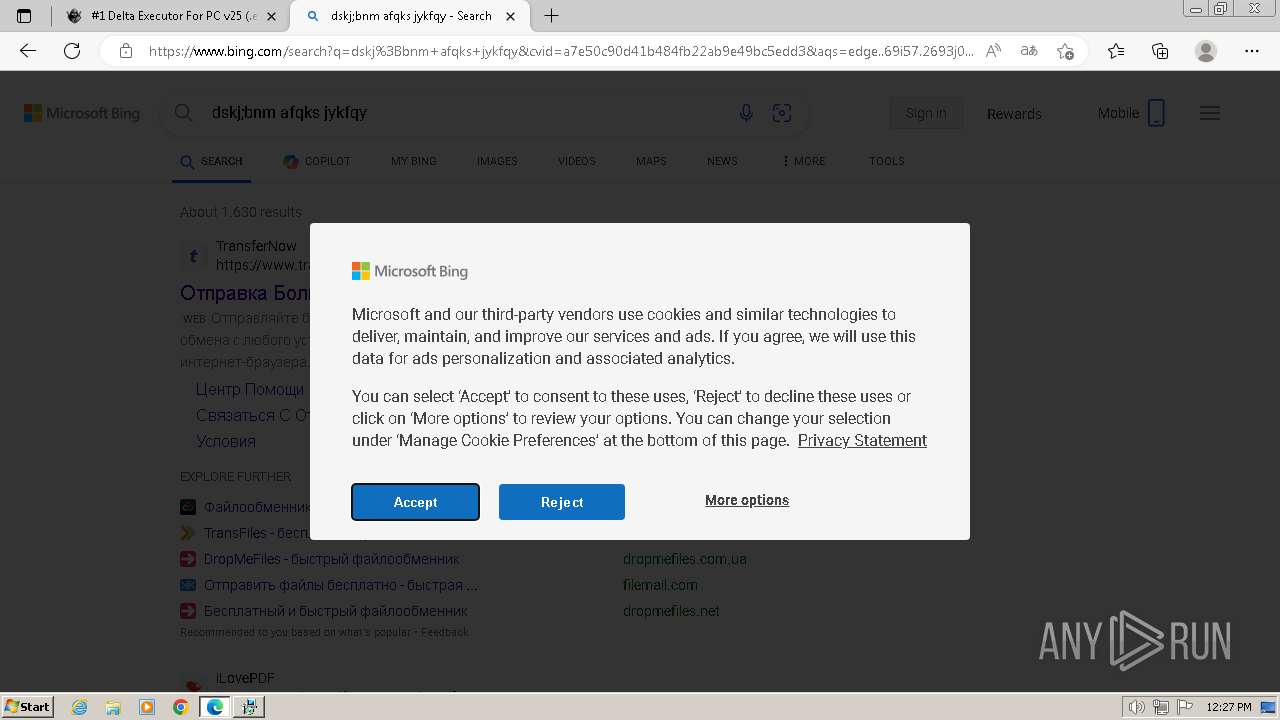This screenshot has height=720, width=1280.
Task: Open the browser profile avatar
Action: click(x=1206, y=51)
